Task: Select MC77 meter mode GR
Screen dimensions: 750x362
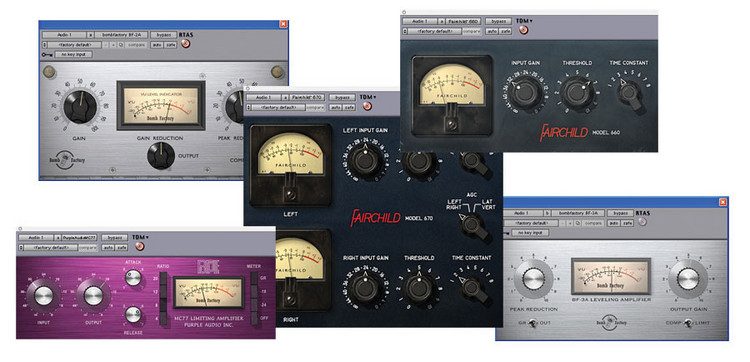Action: [x=255, y=277]
